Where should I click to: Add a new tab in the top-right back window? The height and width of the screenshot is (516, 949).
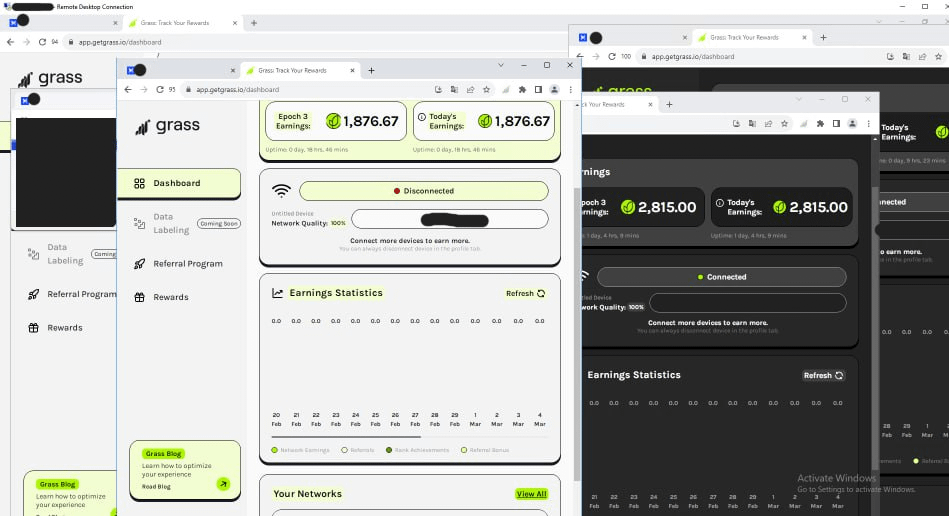pos(823,38)
